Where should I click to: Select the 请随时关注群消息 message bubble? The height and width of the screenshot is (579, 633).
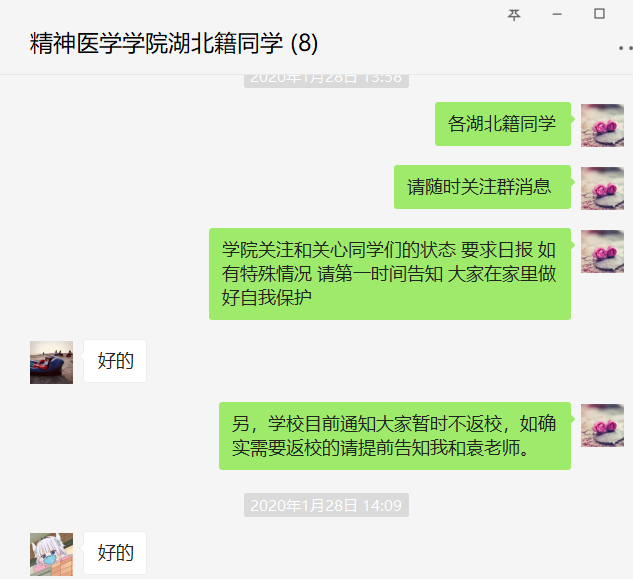click(482, 187)
